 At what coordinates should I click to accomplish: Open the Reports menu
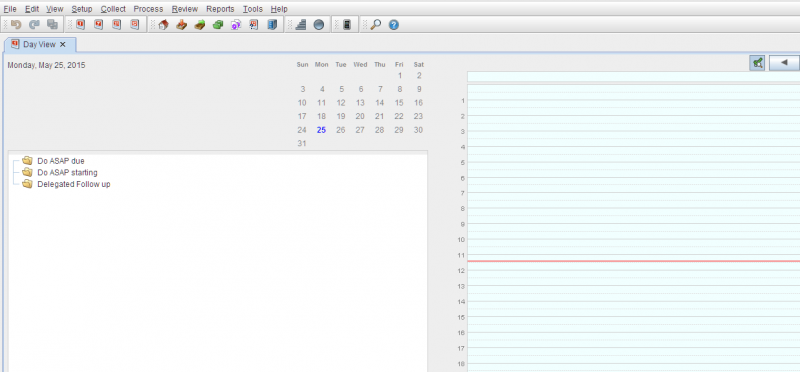coord(220,9)
